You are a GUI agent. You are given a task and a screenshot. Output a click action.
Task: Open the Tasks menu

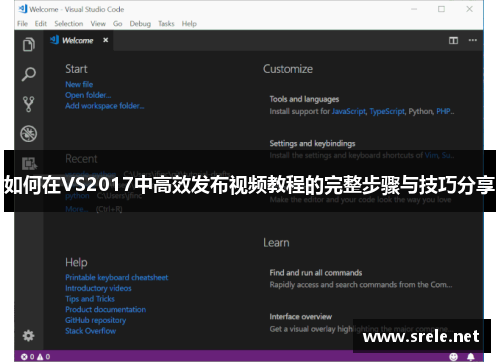pos(166,24)
